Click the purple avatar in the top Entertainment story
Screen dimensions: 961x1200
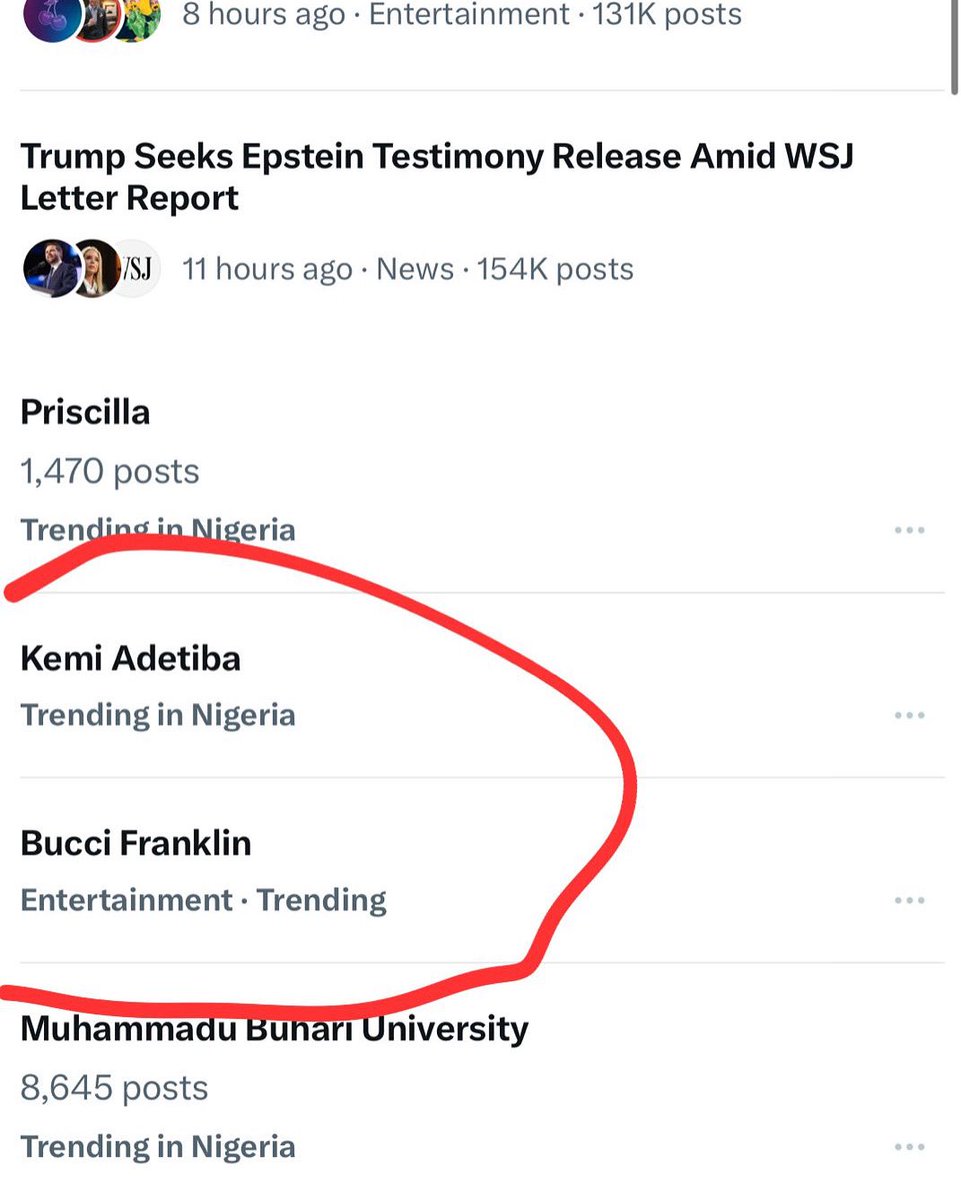pyautogui.click(x=48, y=20)
